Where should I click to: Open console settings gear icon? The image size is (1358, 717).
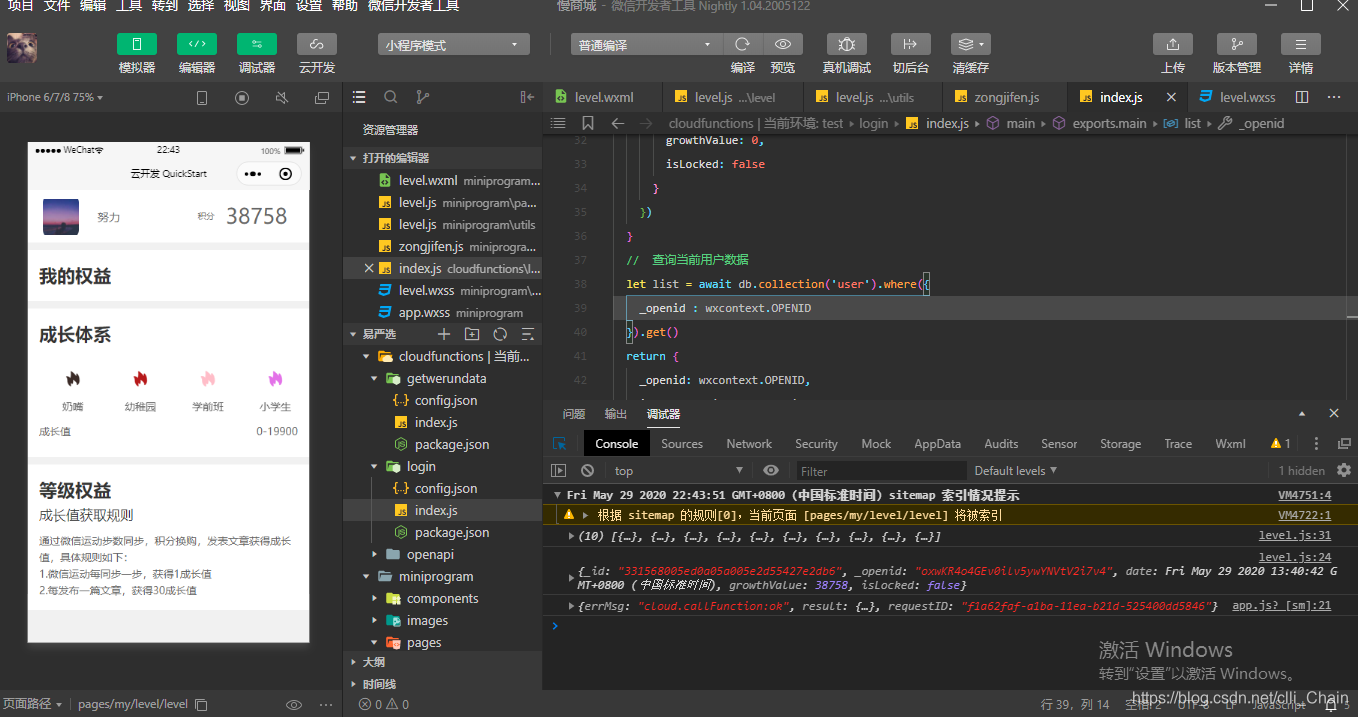[x=1343, y=470]
